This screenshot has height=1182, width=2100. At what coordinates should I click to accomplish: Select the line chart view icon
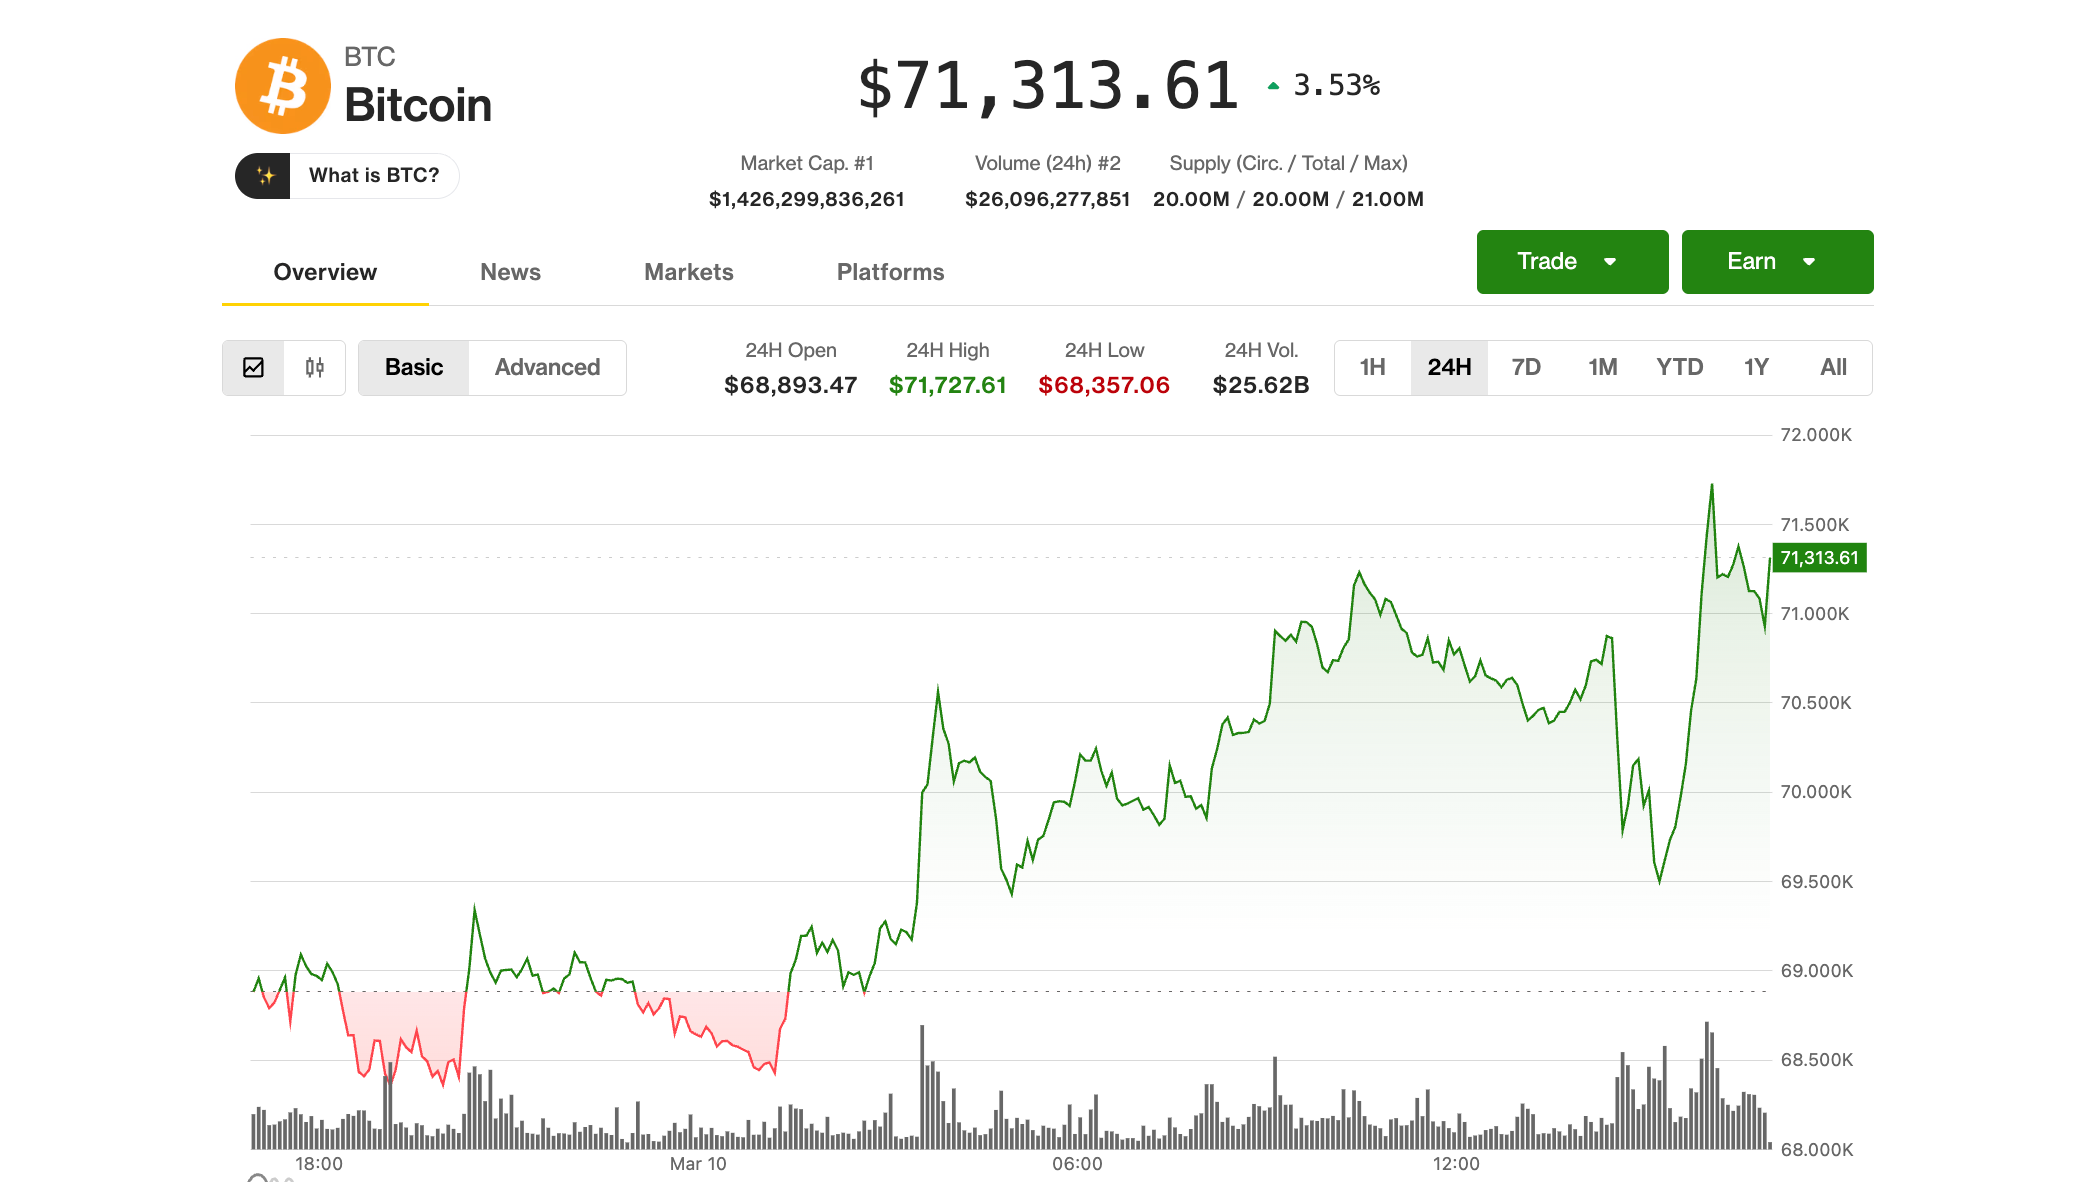[x=254, y=368]
